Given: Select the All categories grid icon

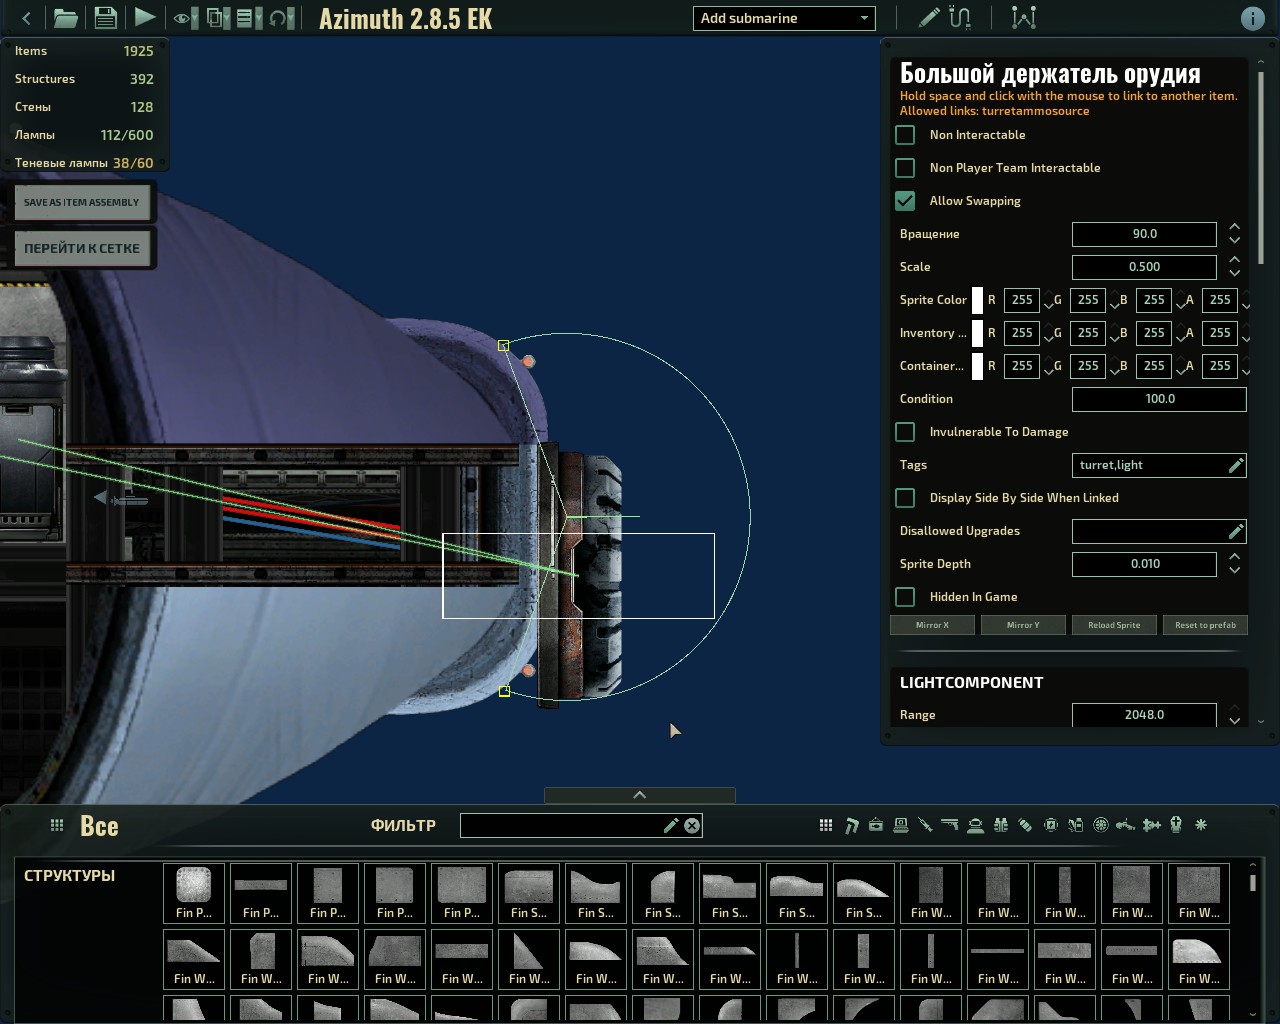Looking at the screenshot, I should (x=826, y=825).
